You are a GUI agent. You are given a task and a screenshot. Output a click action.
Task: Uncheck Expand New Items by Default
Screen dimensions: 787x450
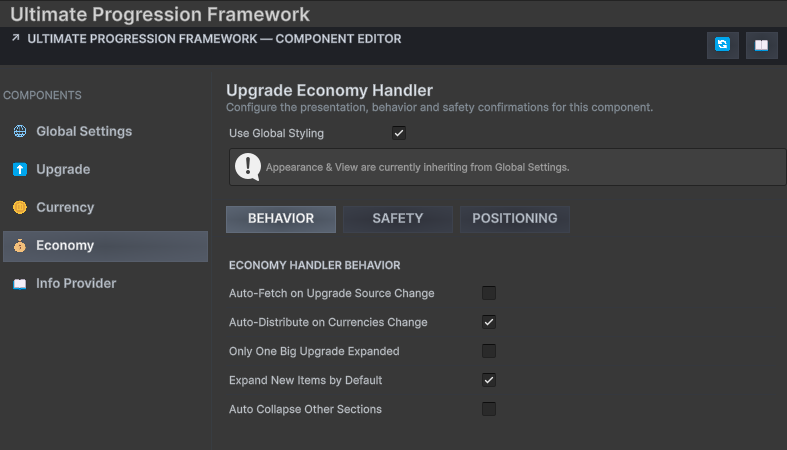click(489, 380)
